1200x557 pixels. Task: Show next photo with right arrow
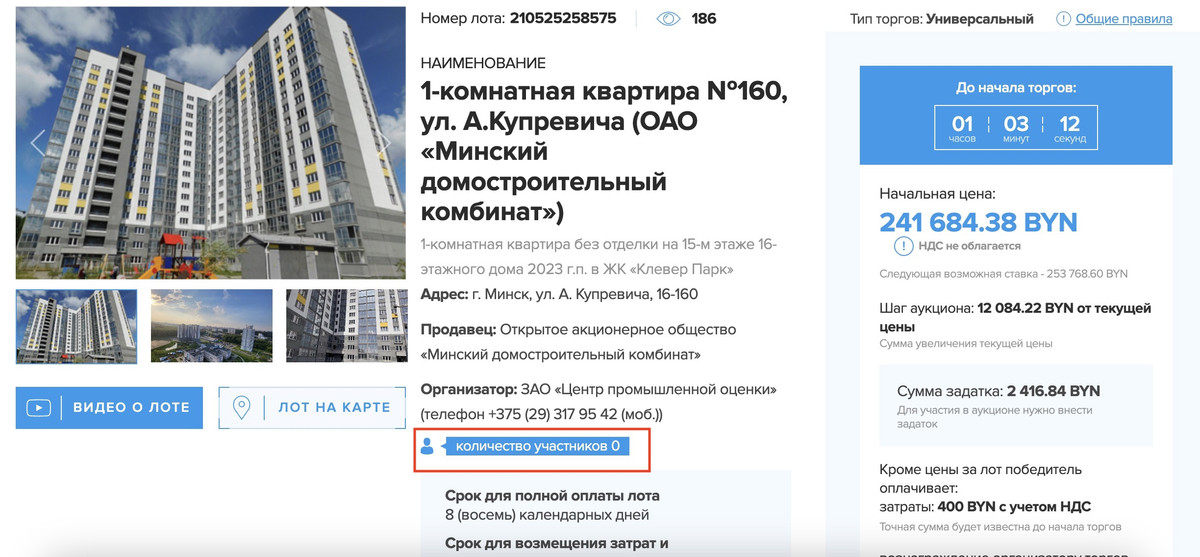click(383, 142)
